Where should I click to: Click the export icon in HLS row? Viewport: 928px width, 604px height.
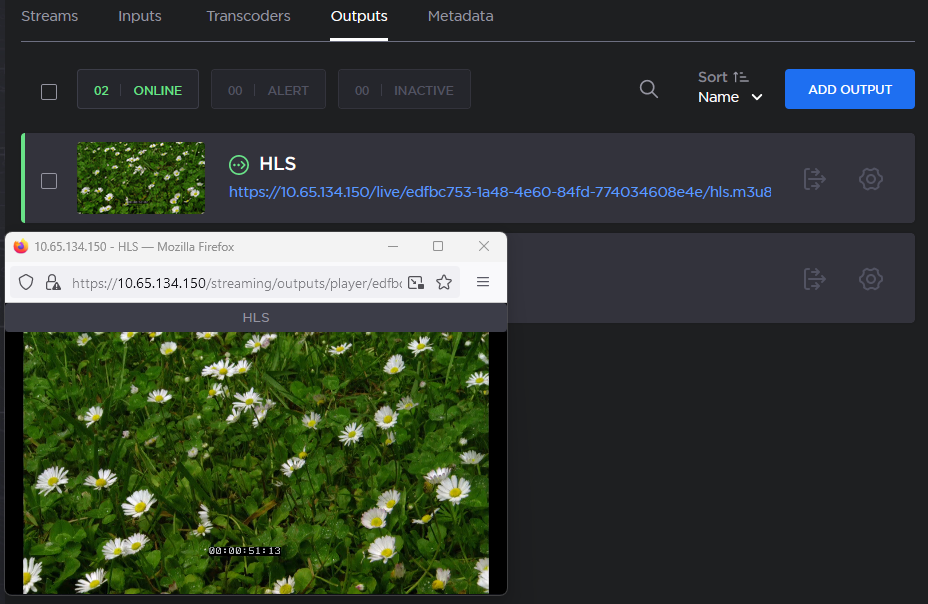[x=815, y=179]
